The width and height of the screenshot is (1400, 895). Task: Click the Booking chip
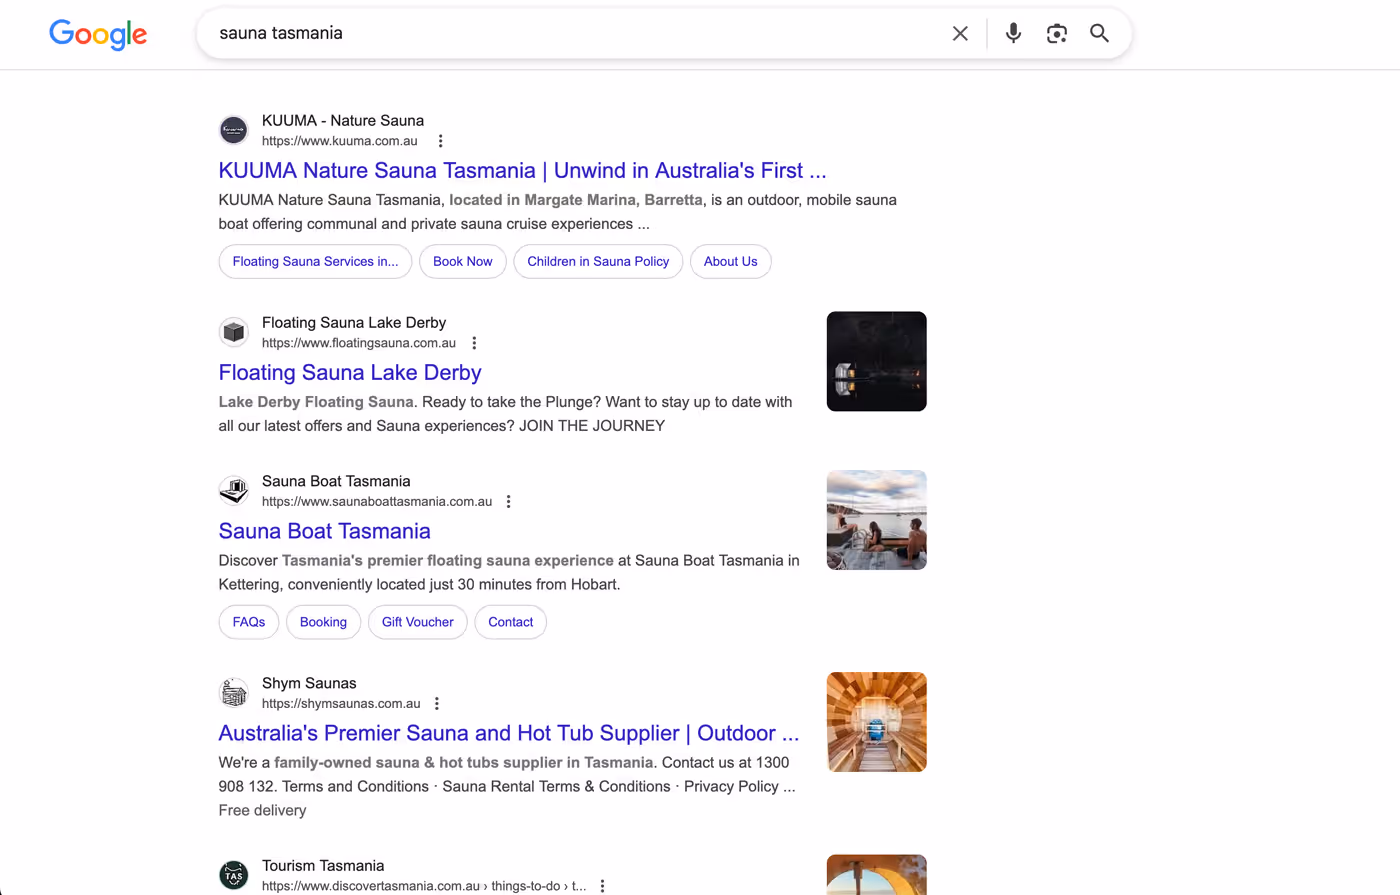coord(323,622)
